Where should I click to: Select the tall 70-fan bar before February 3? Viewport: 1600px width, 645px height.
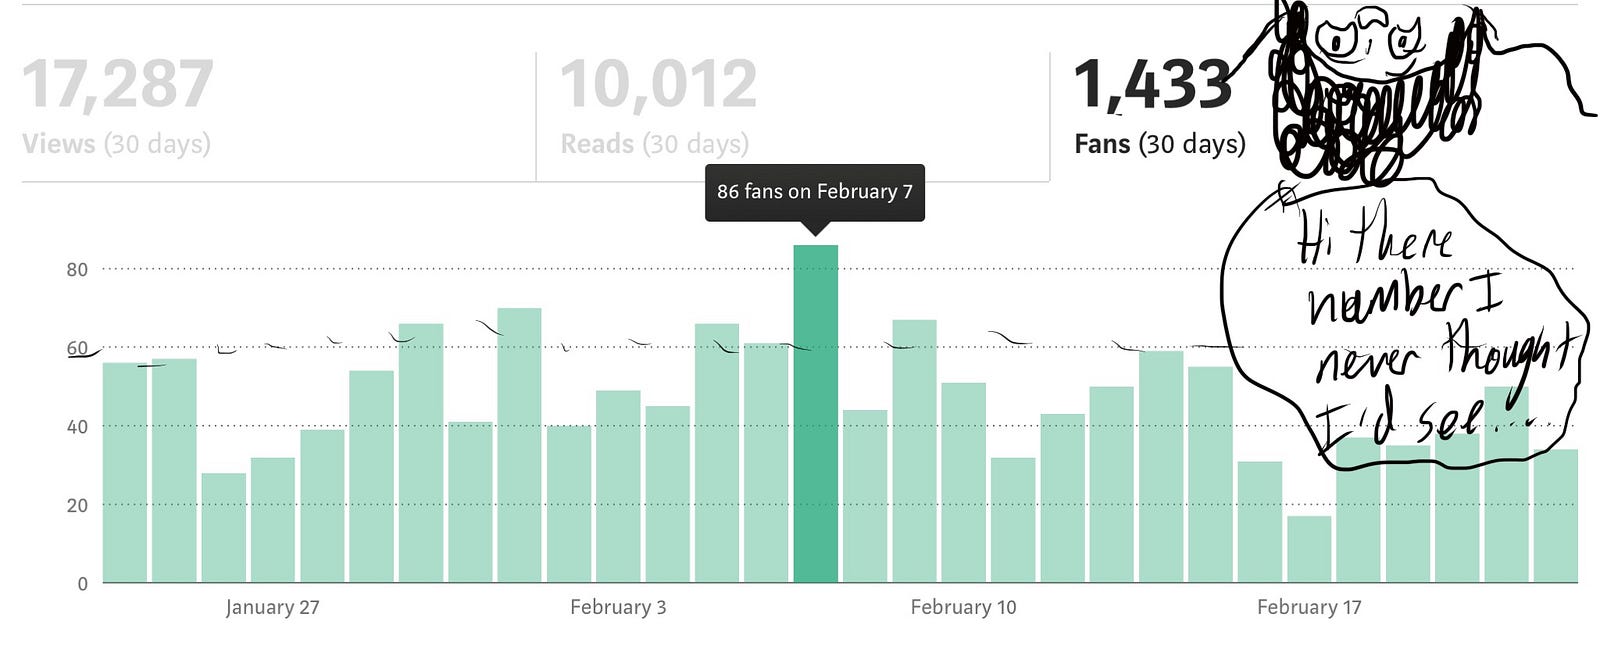[519, 445]
